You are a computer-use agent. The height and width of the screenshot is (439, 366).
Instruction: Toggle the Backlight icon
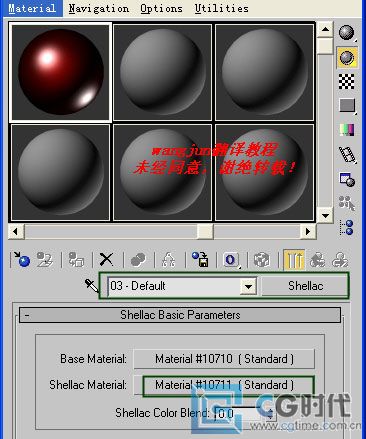[347, 57]
